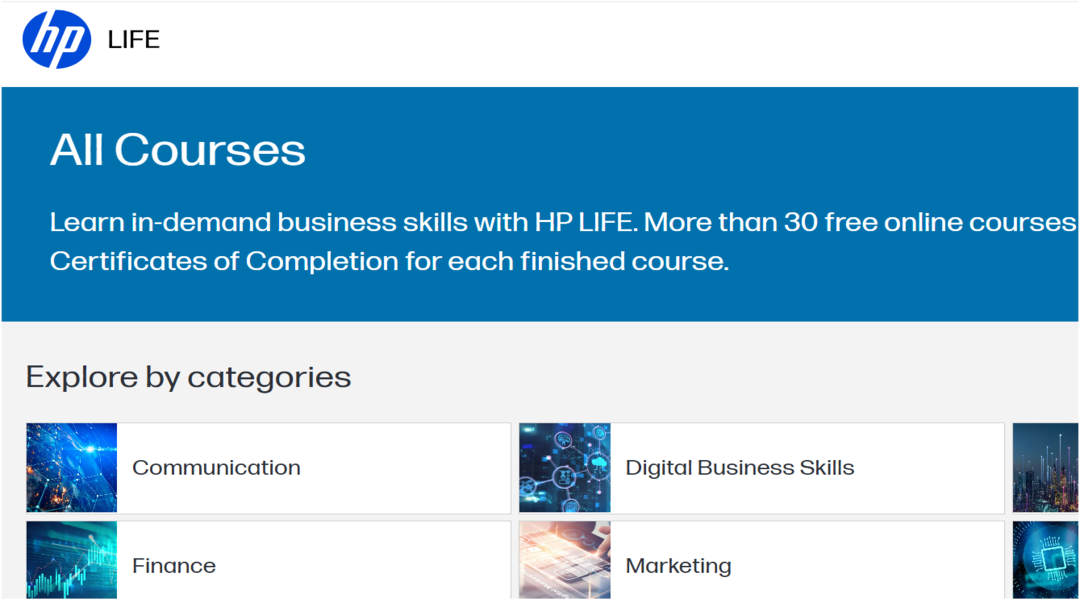The image size is (1080, 600).
Task: Click the Explore by categories heading
Action: 188,377
